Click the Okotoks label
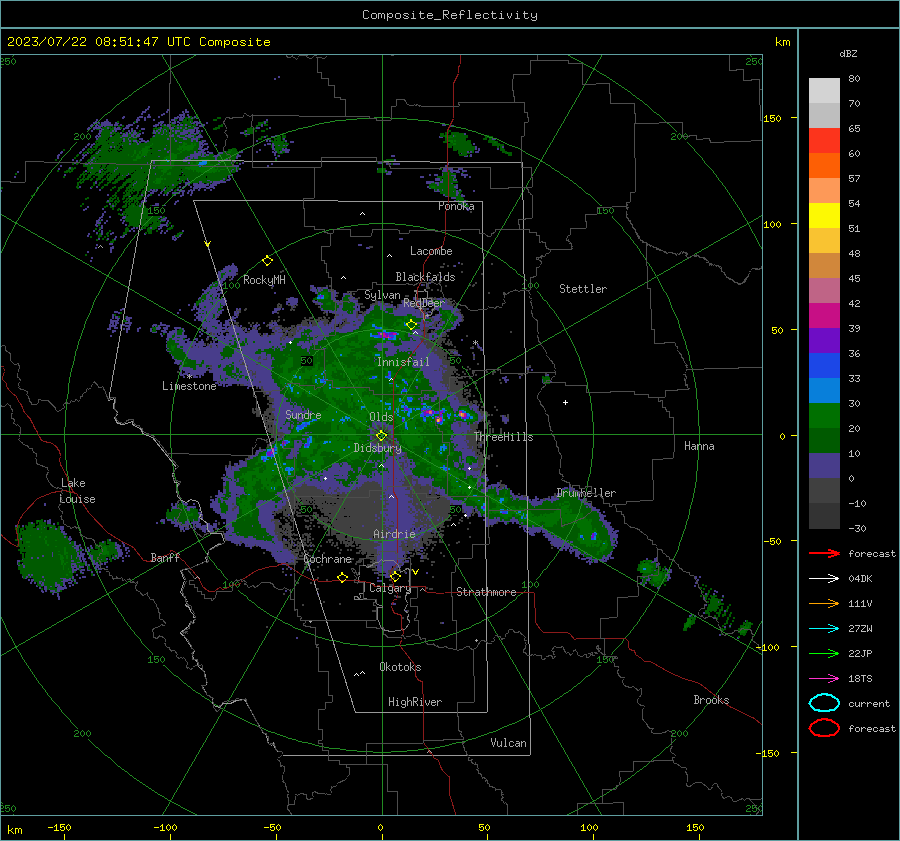 point(400,667)
